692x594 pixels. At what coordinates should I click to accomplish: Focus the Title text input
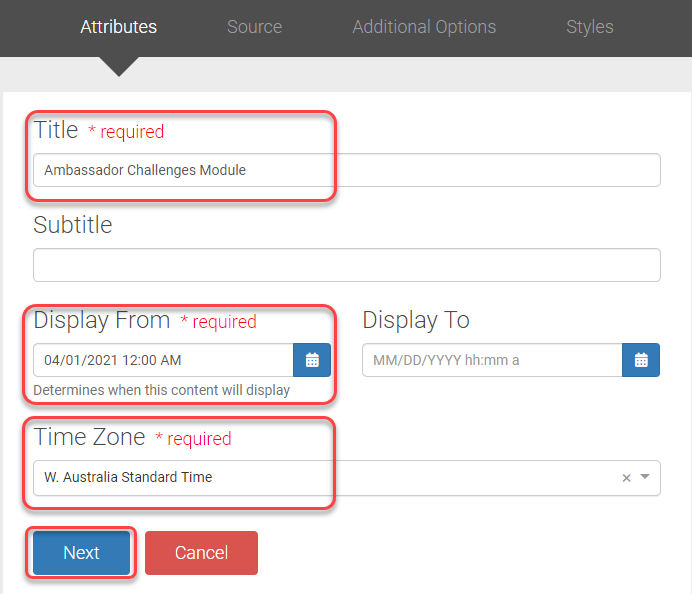346,170
